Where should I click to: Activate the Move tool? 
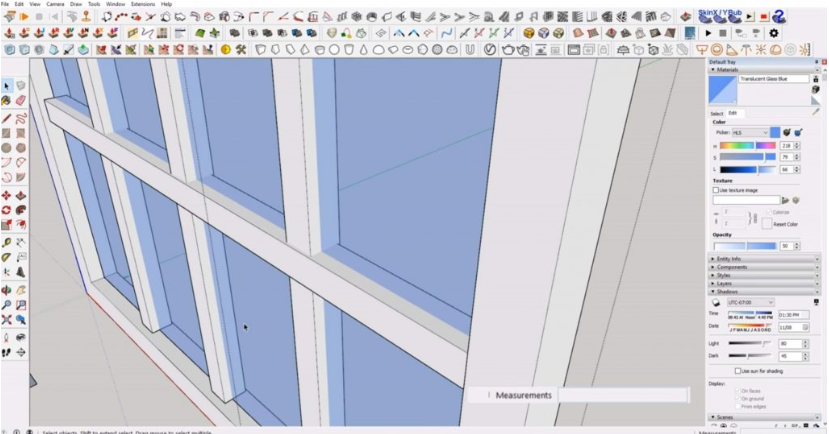pyautogui.click(x=6, y=196)
